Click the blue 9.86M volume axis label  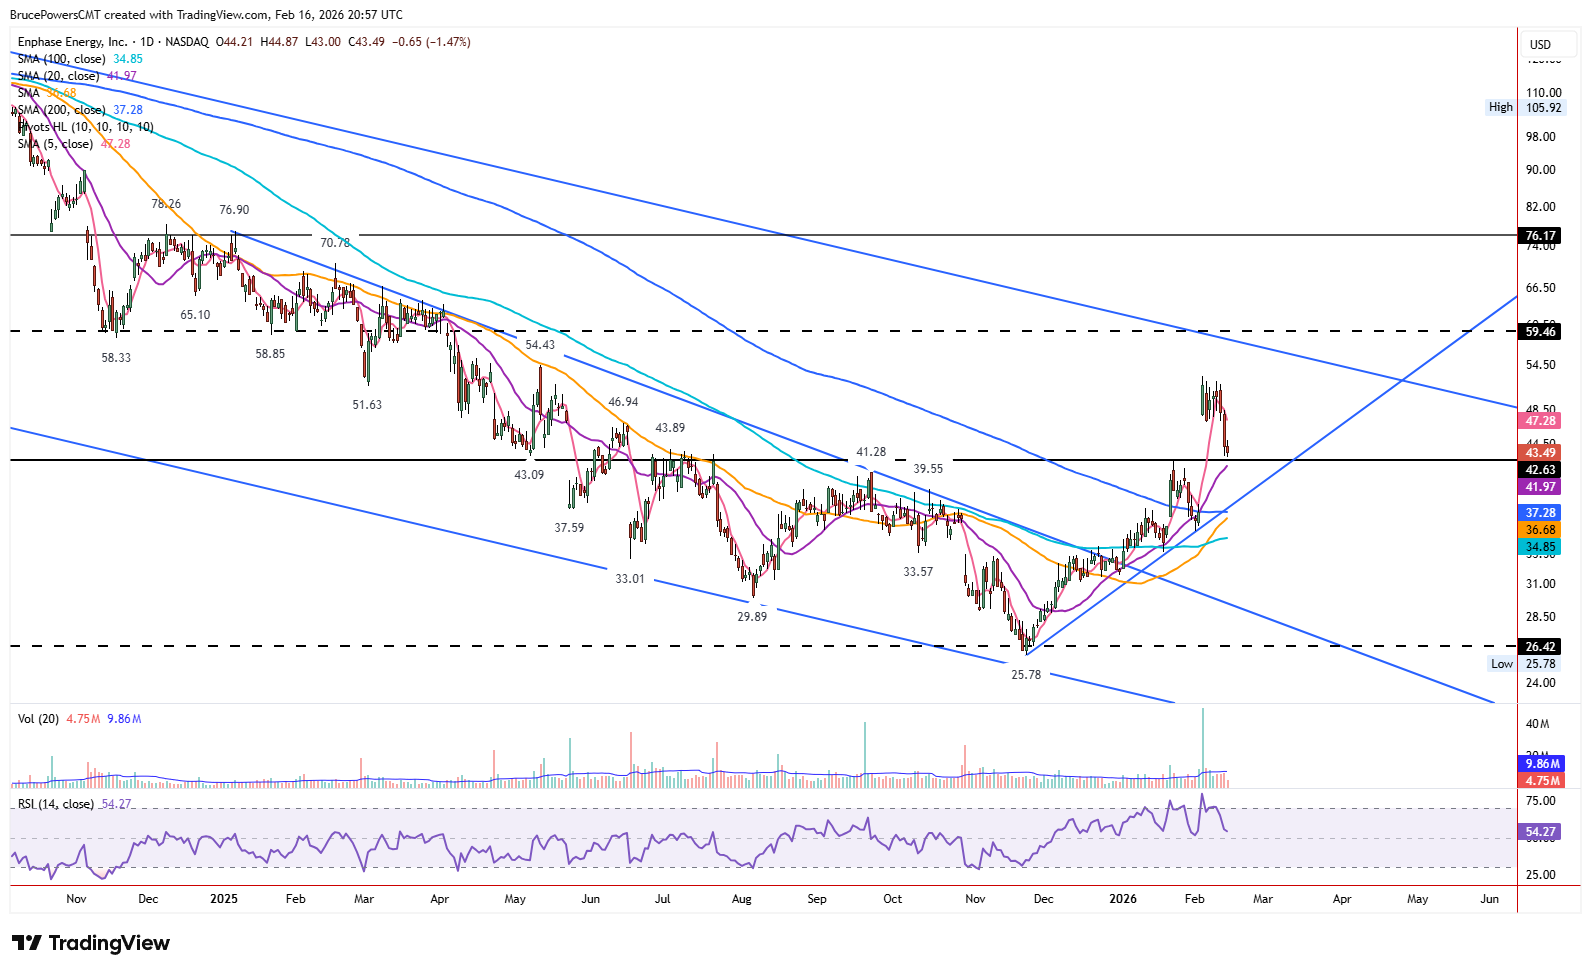1540,764
